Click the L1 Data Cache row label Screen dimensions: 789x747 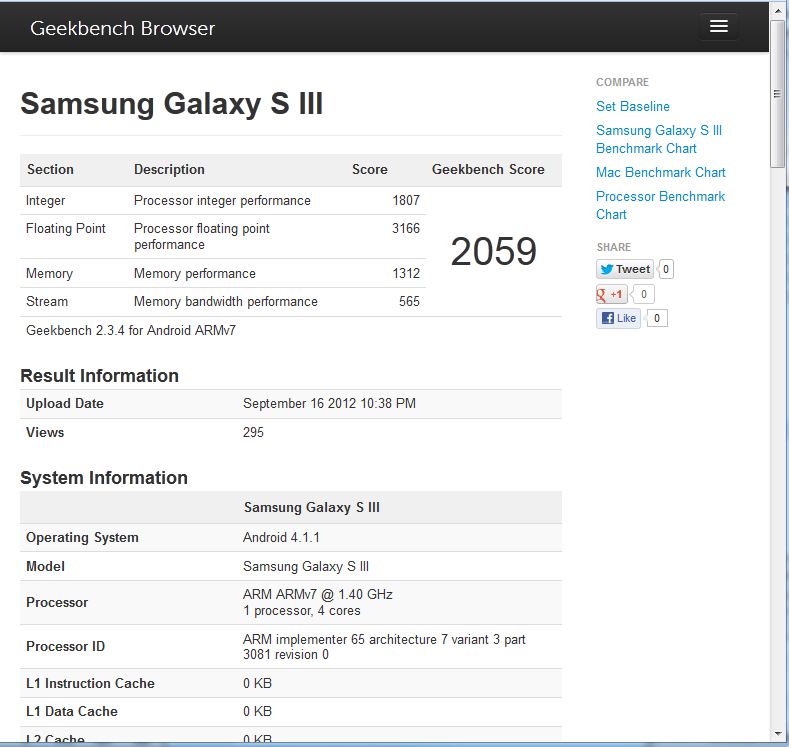point(71,711)
